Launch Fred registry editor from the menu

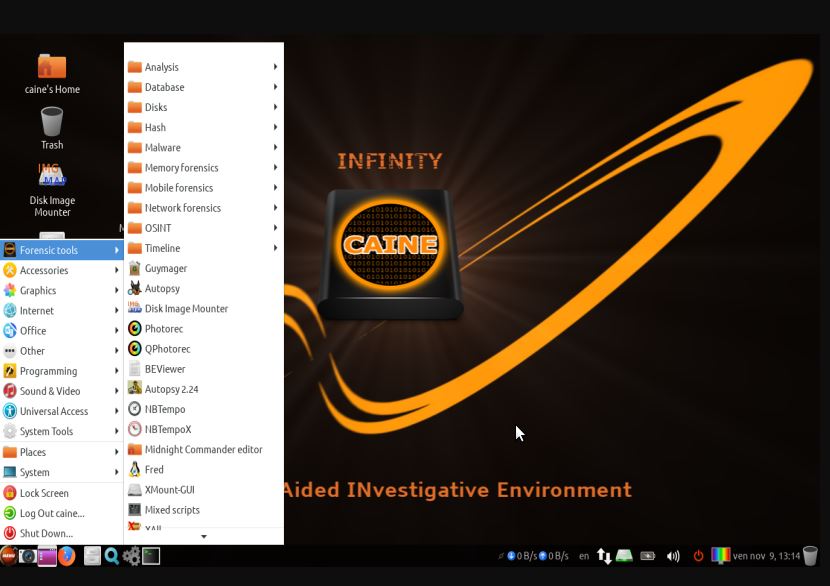204,470
